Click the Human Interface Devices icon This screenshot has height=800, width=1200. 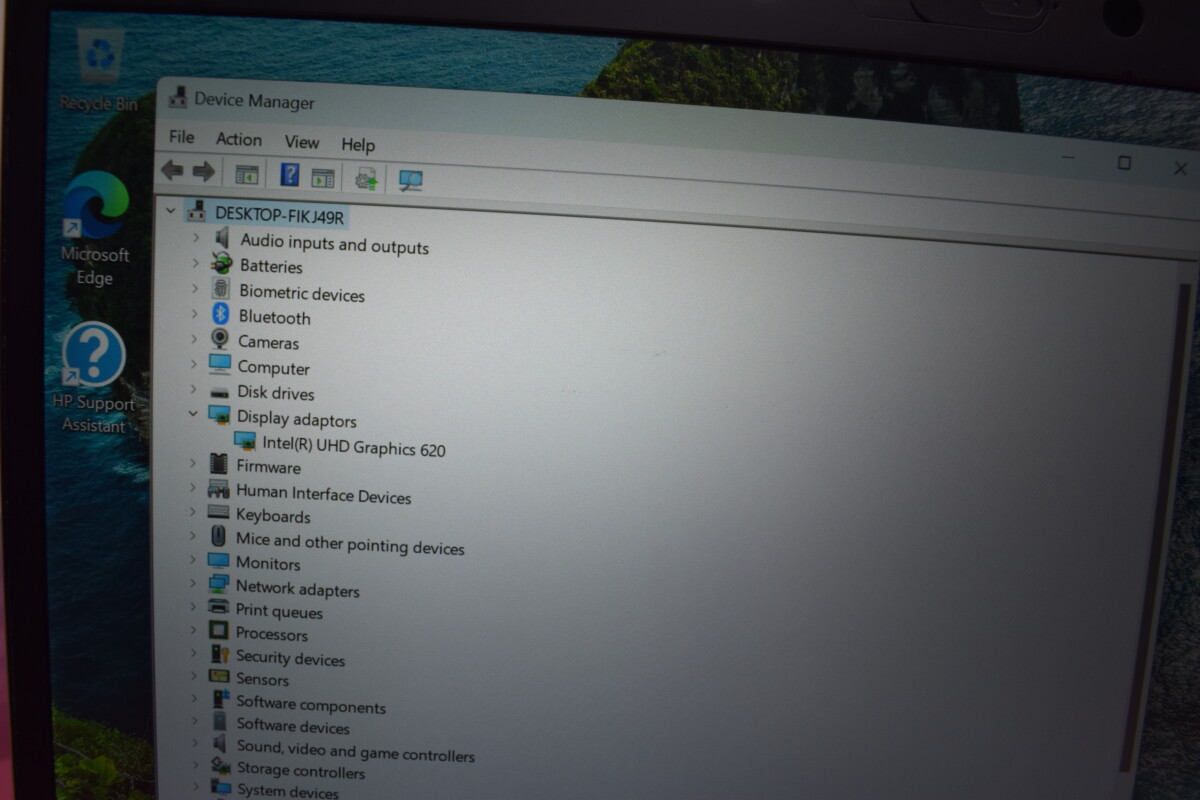tap(218, 489)
